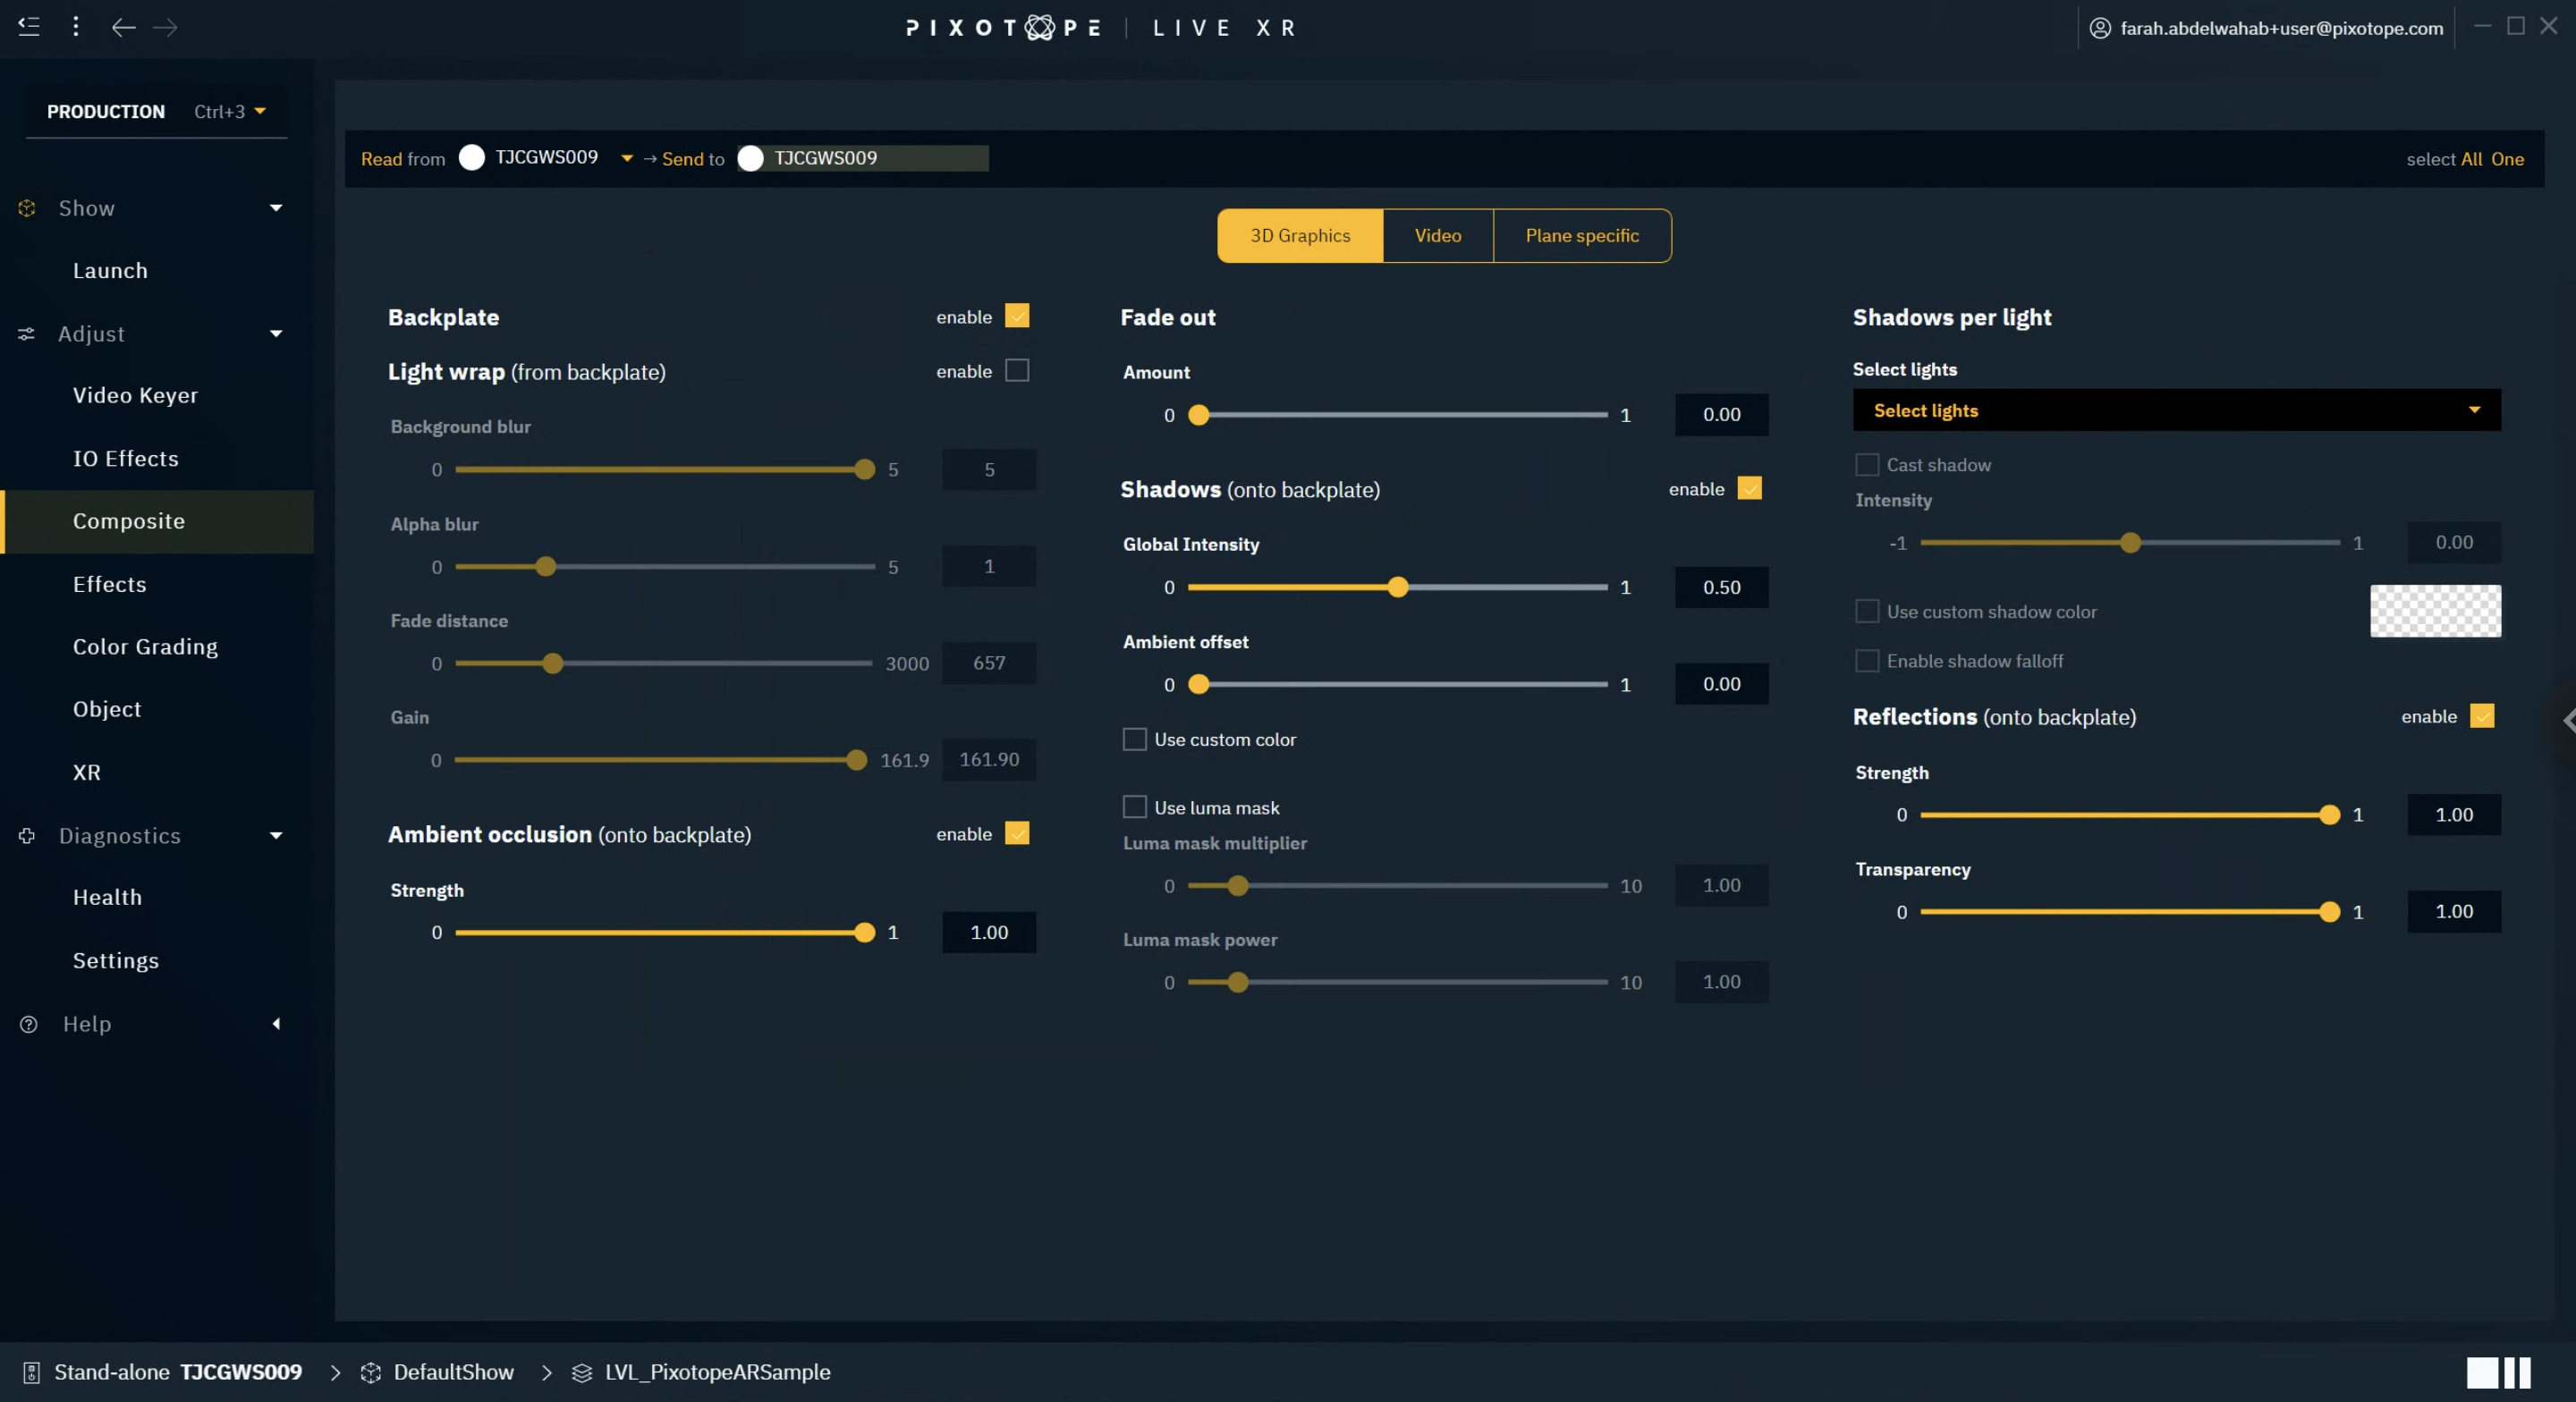Open the Settings page
The height and width of the screenshot is (1402, 2576).
[116, 960]
